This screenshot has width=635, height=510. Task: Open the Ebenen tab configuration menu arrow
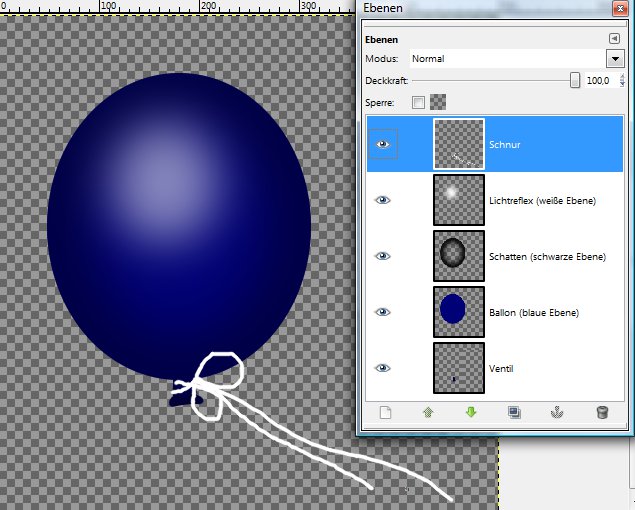click(614, 39)
